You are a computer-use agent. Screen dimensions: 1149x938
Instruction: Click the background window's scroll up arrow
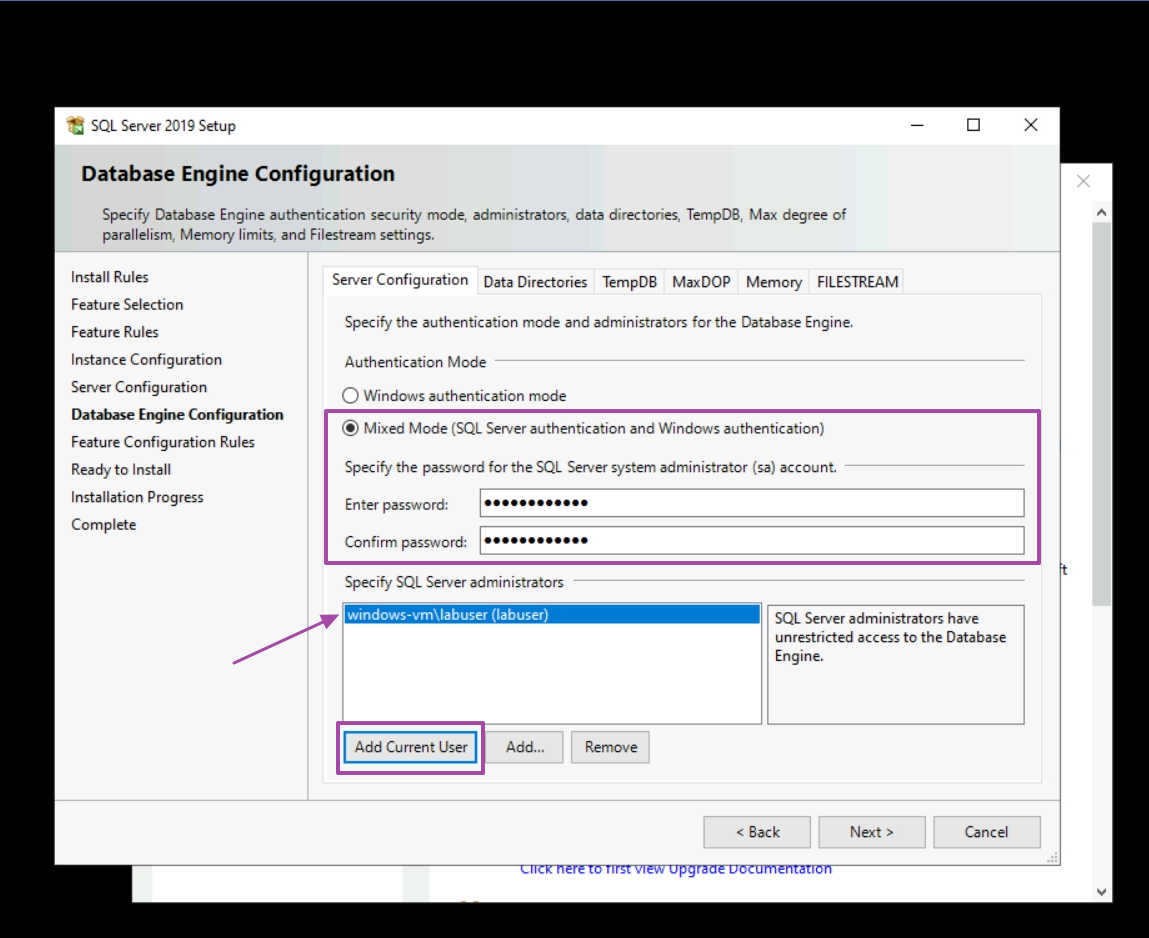pyautogui.click(x=1101, y=213)
